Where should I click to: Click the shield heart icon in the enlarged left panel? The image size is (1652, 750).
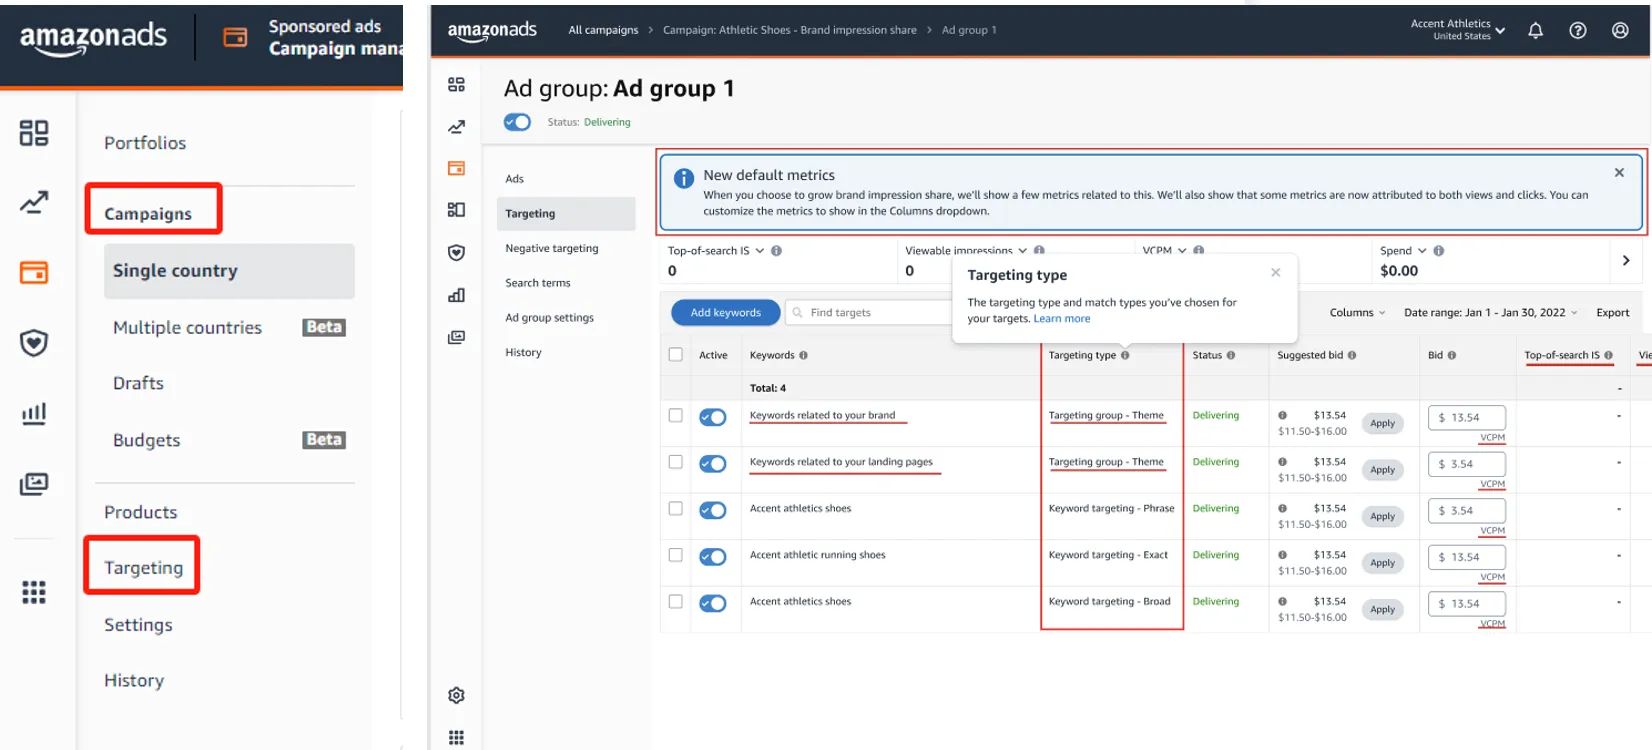[34, 343]
